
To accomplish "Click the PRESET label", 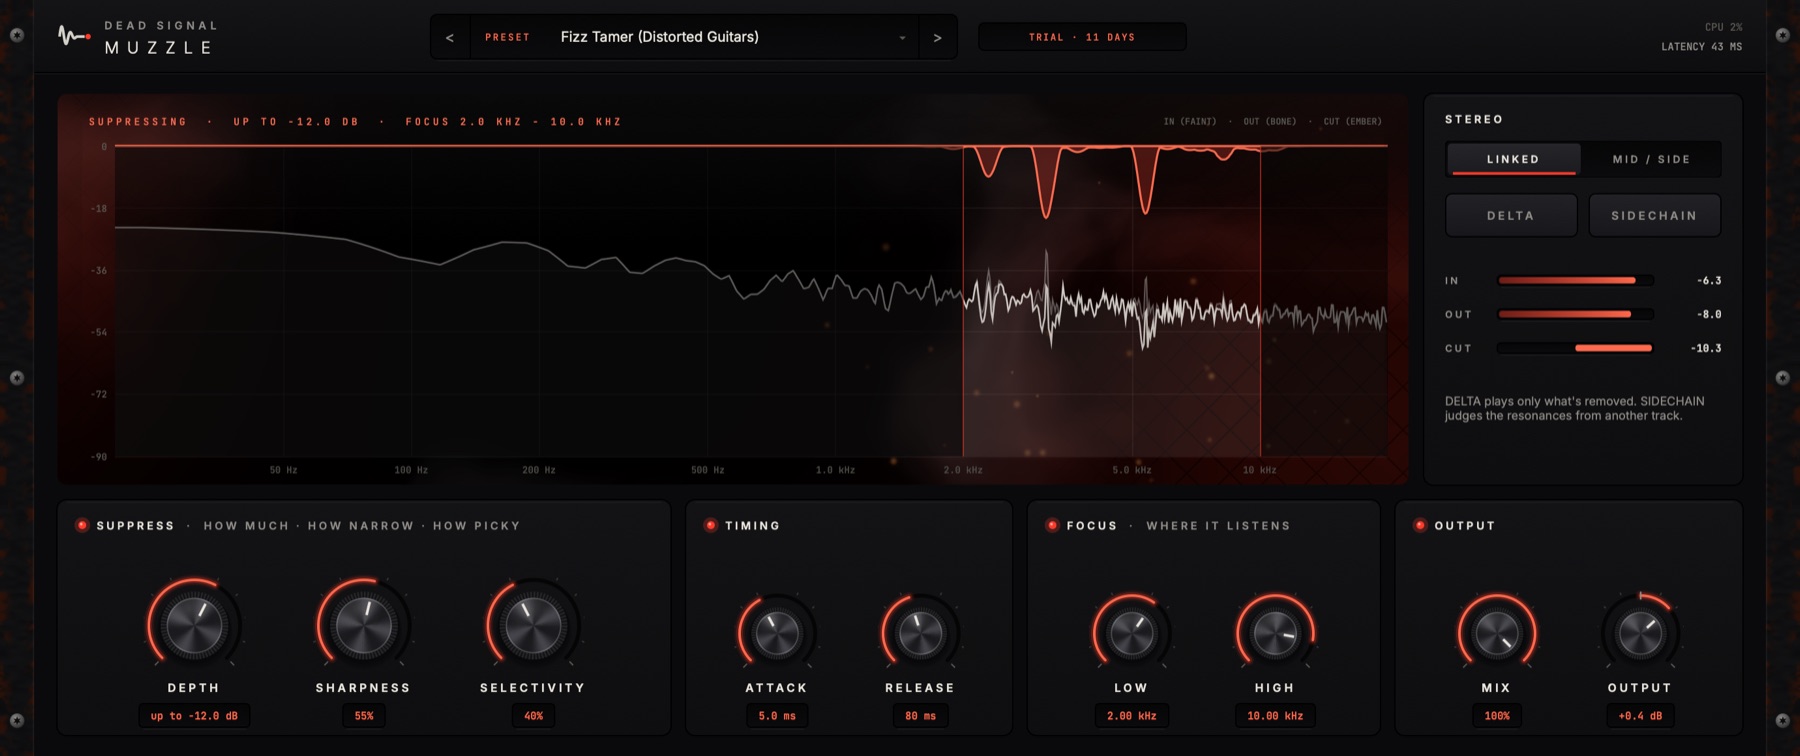I will (507, 37).
